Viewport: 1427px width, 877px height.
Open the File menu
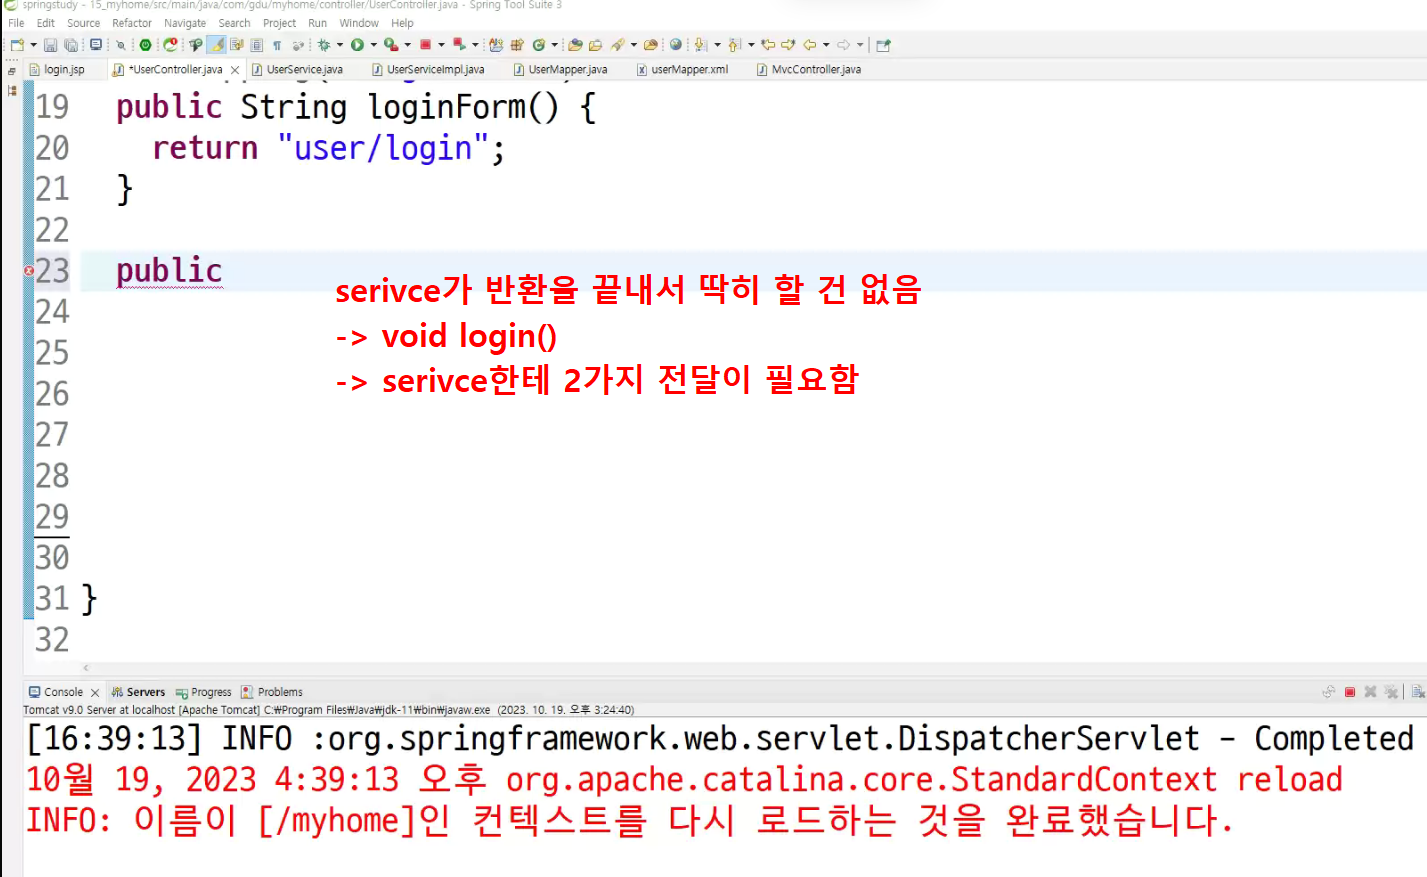coord(16,23)
